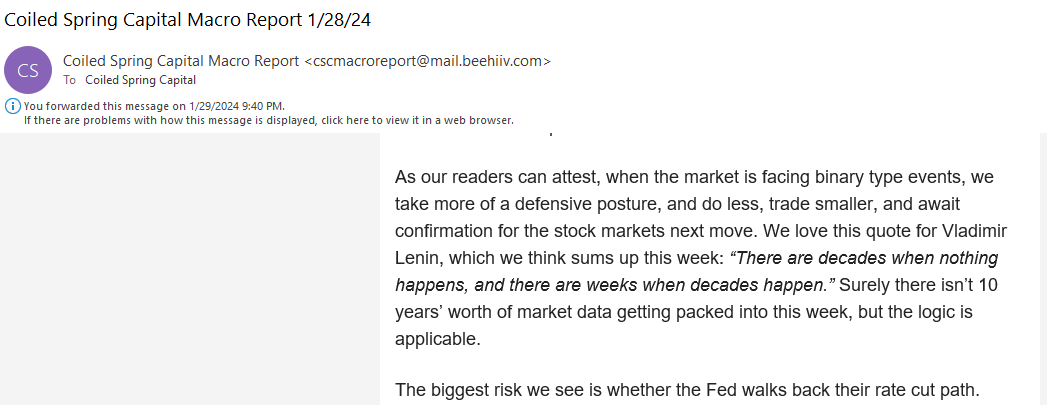
Task: Click the empty gray margin left of the body
Action: tap(190, 269)
